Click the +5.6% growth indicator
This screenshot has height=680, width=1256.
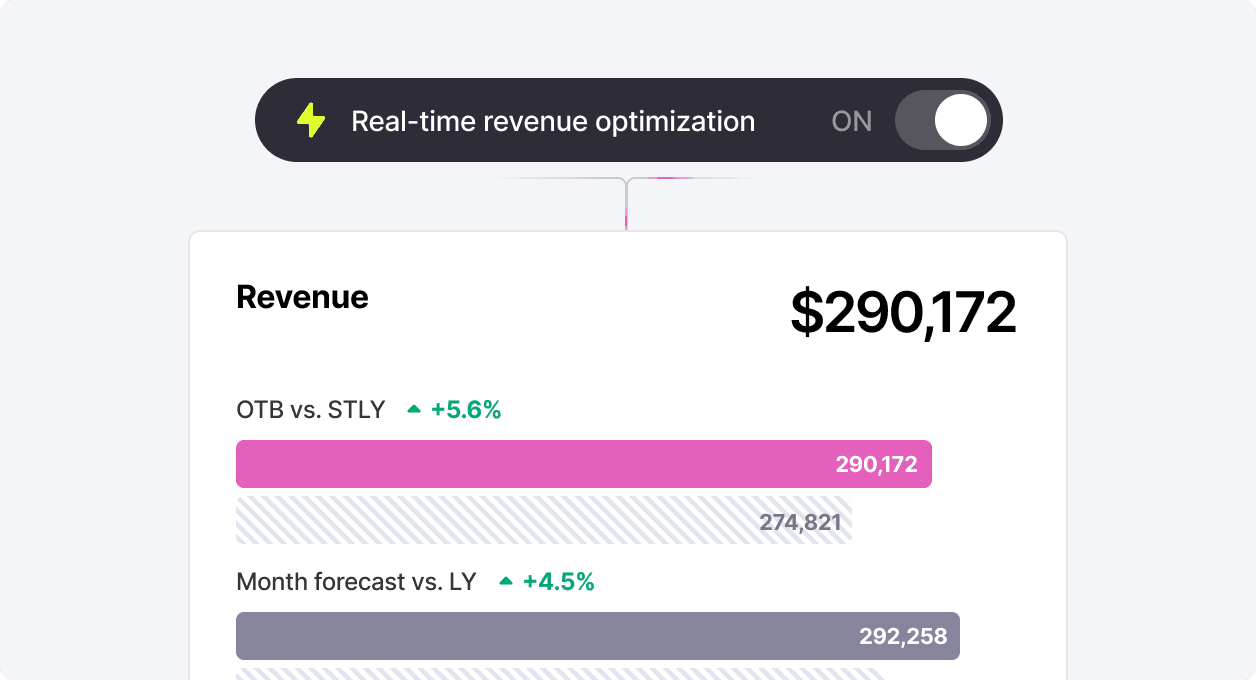click(464, 409)
